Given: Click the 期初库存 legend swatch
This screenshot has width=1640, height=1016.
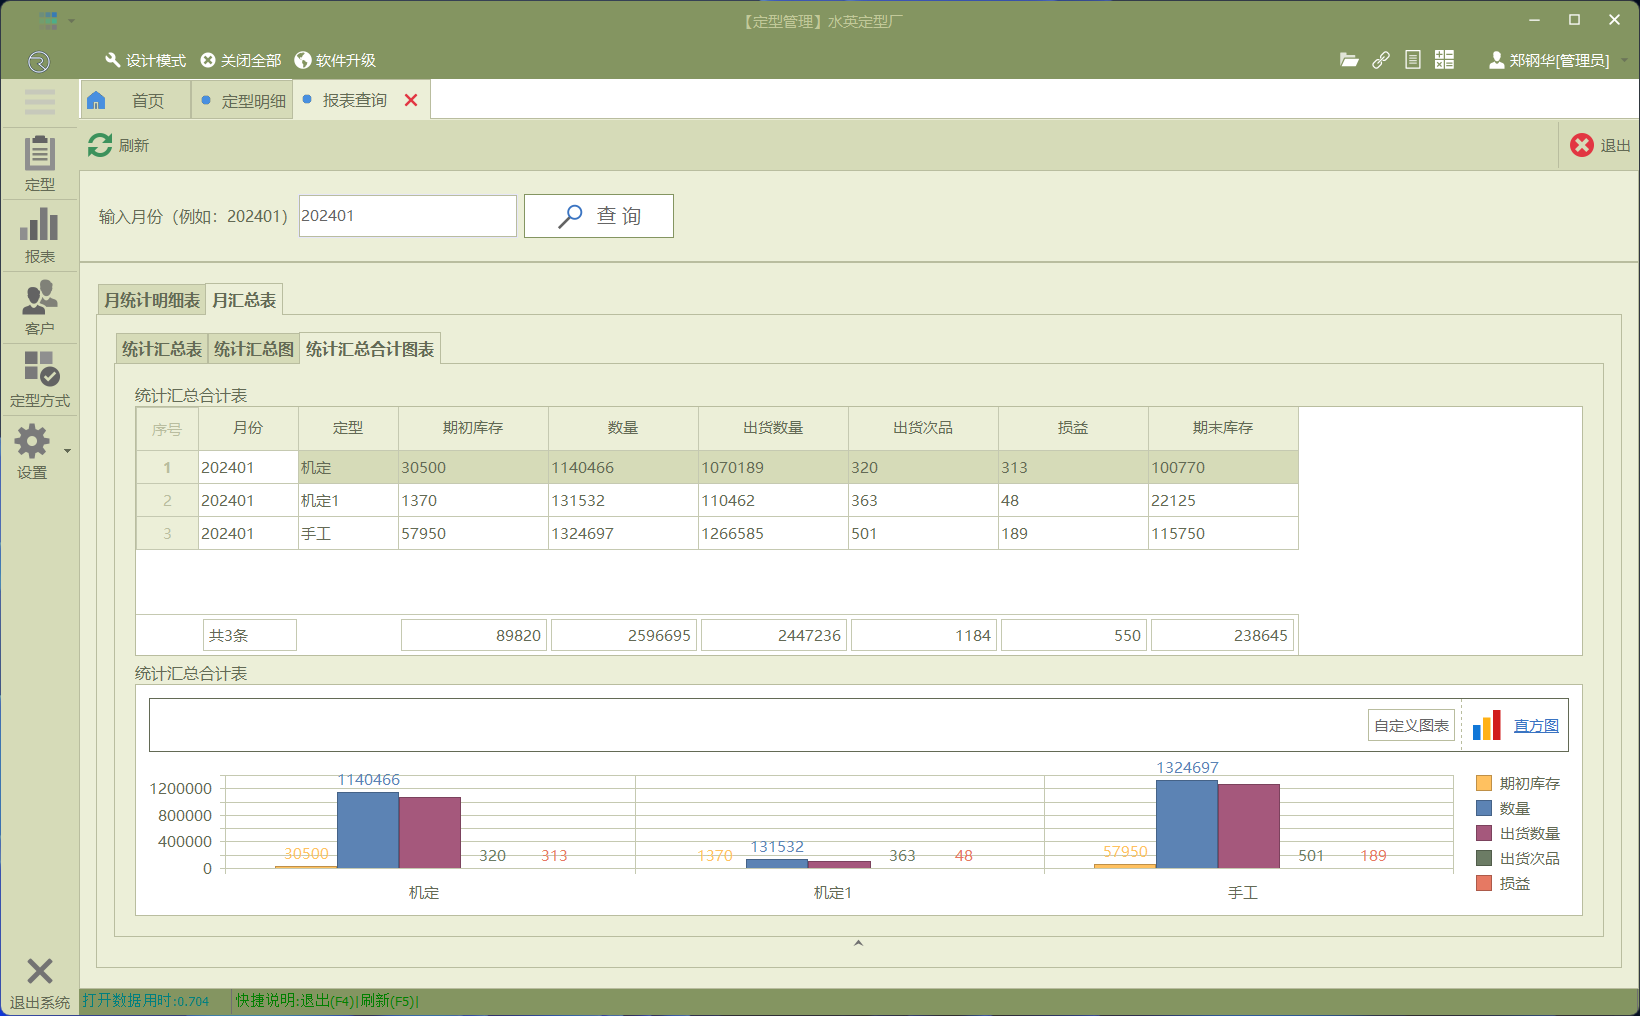Looking at the screenshot, I should point(1484,783).
